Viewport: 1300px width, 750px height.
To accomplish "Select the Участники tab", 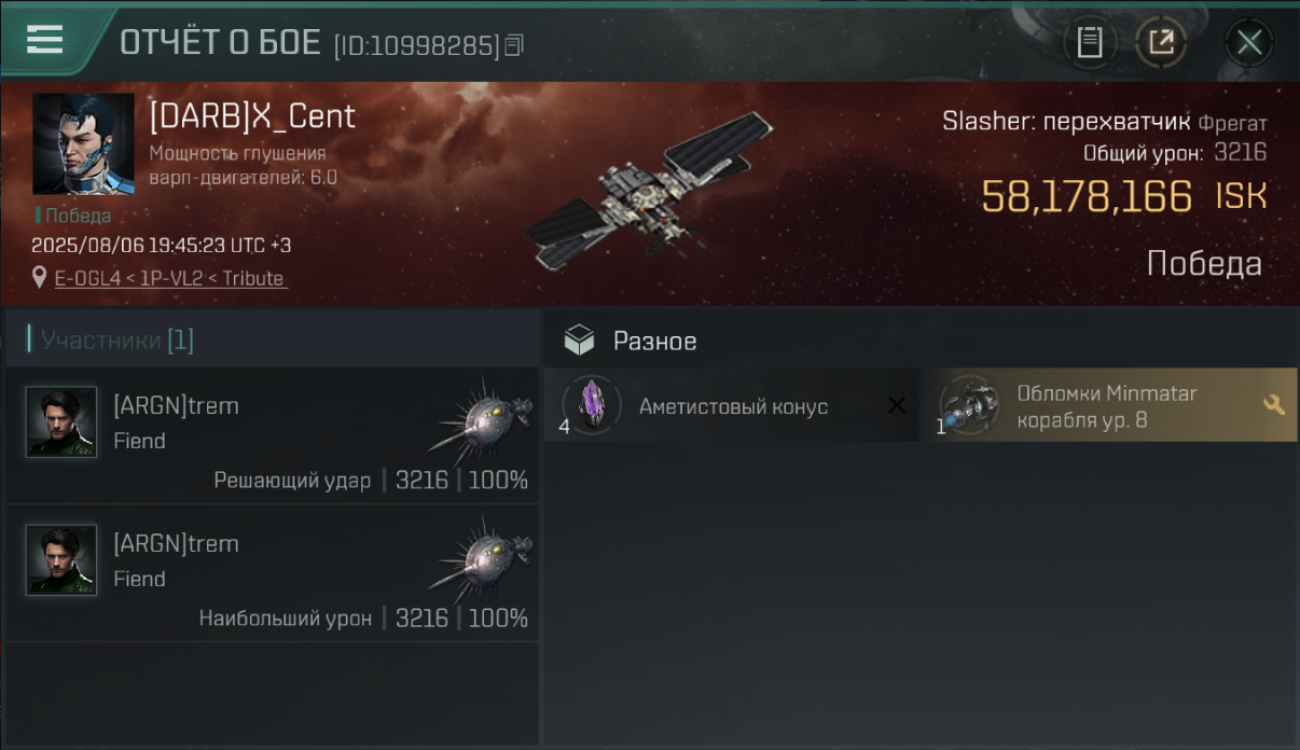I will point(116,340).
